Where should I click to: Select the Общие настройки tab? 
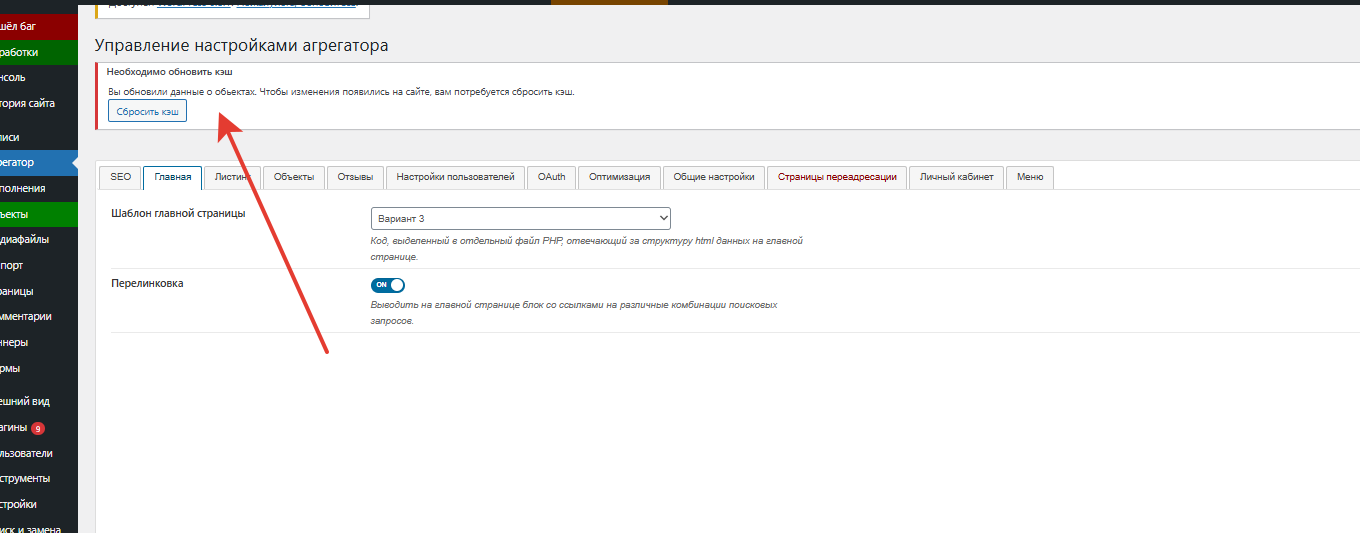(x=713, y=177)
